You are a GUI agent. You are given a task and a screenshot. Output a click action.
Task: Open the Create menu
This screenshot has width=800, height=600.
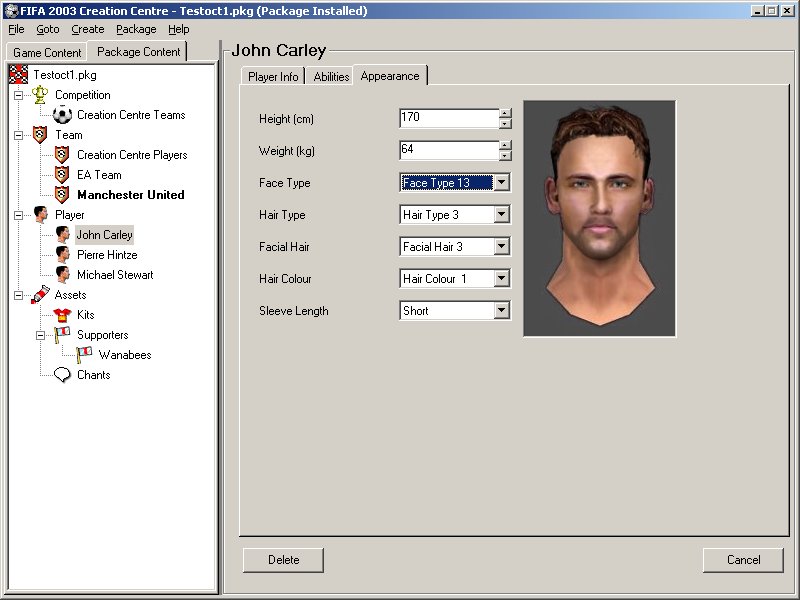(x=88, y=30)
